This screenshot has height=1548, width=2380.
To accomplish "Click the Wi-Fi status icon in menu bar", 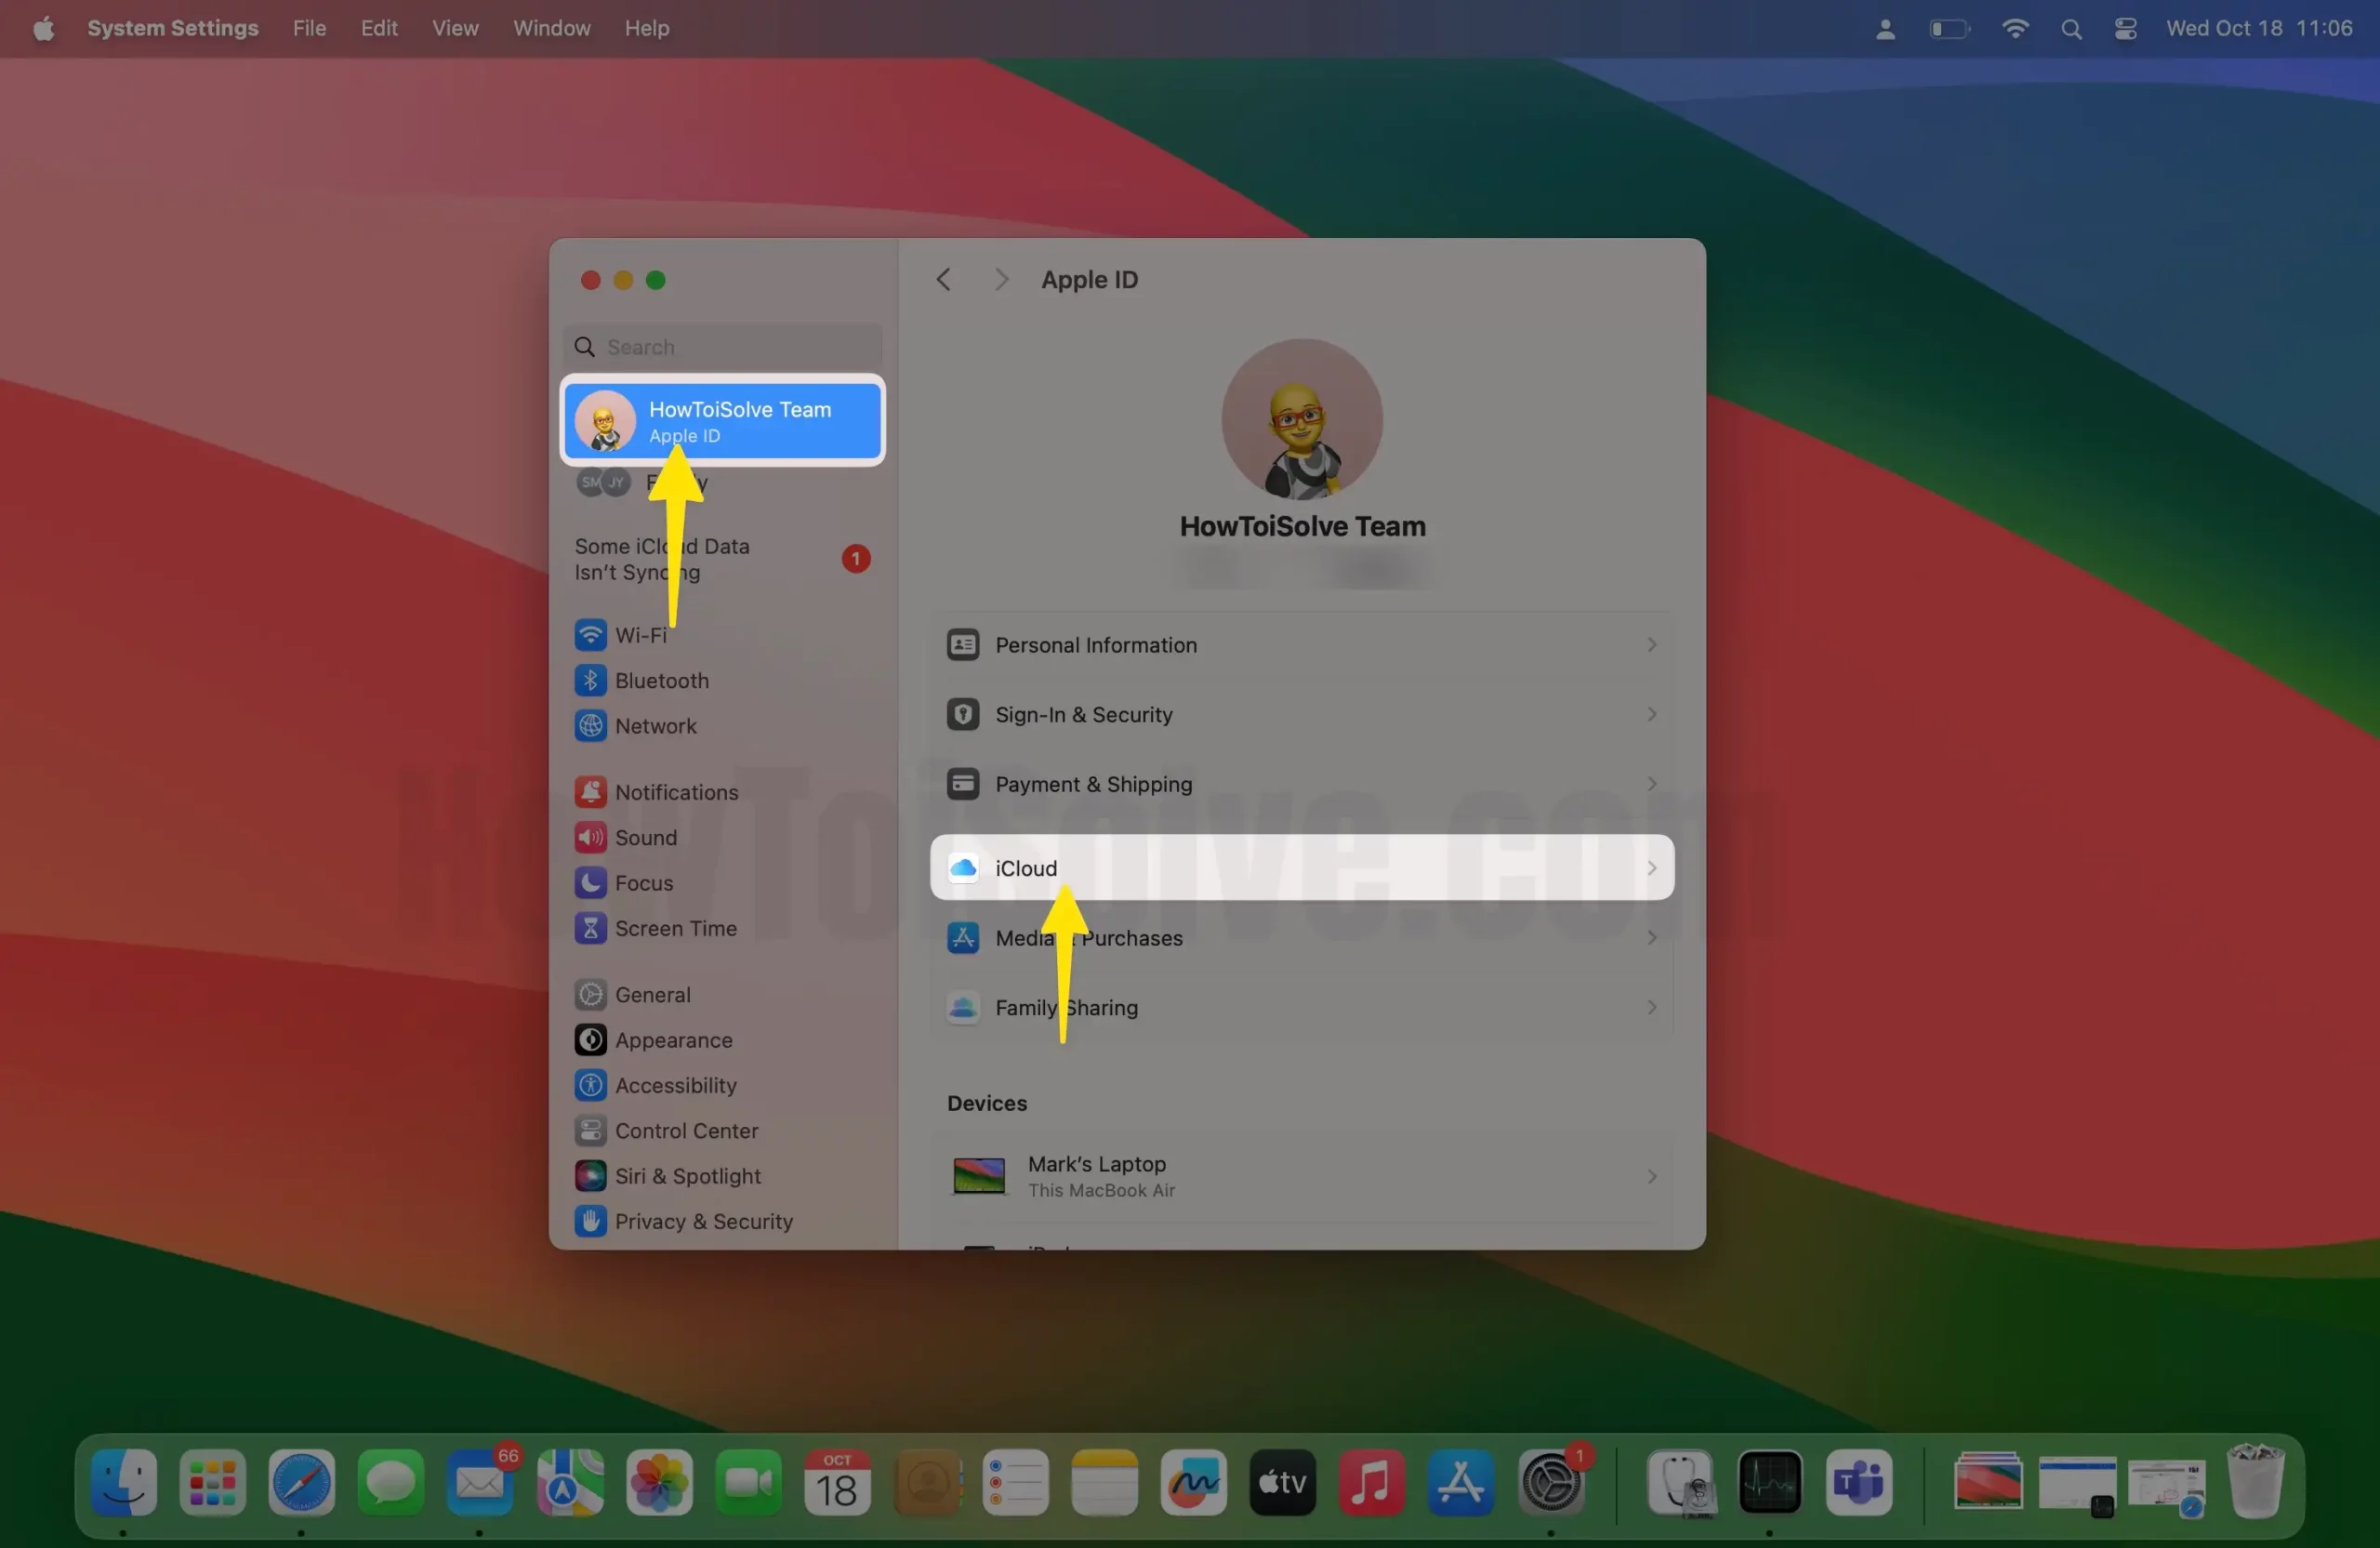I will coord(2015,28).
